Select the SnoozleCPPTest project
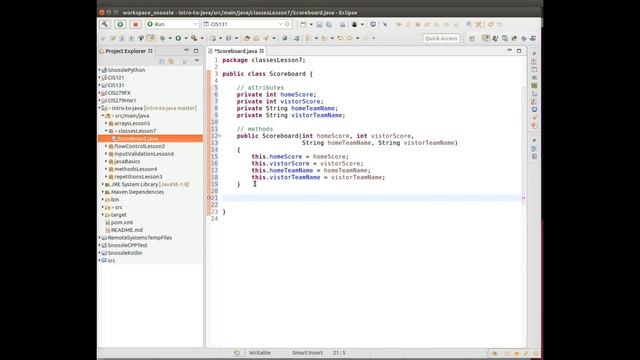Screen dimensions: 640x360 click(127, 245)
